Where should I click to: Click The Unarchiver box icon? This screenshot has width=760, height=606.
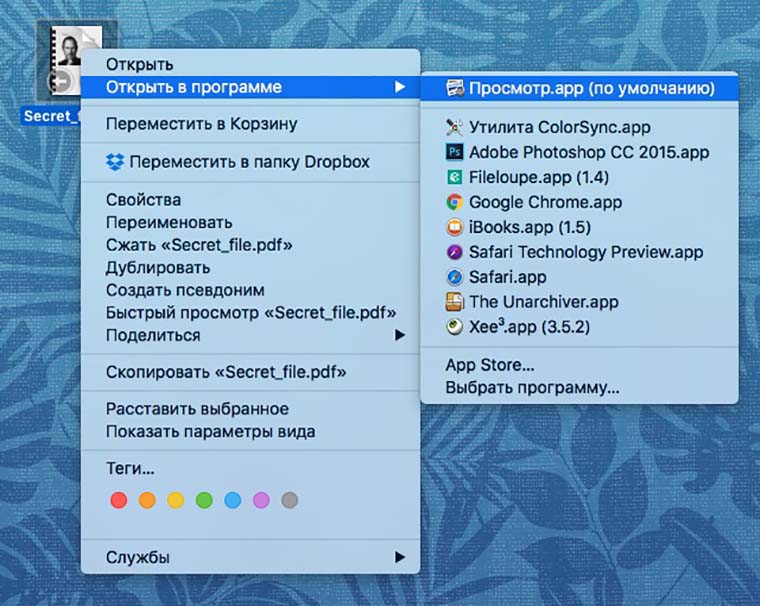455,302
